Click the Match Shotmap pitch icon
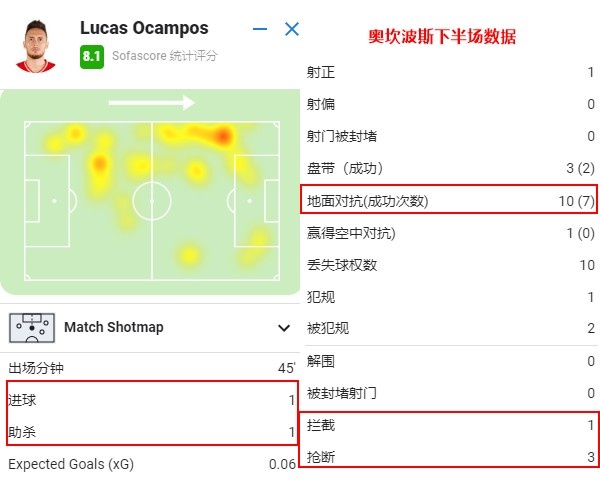Image resolution: width=600 pixels, height=480 pixels. point(30,327)
